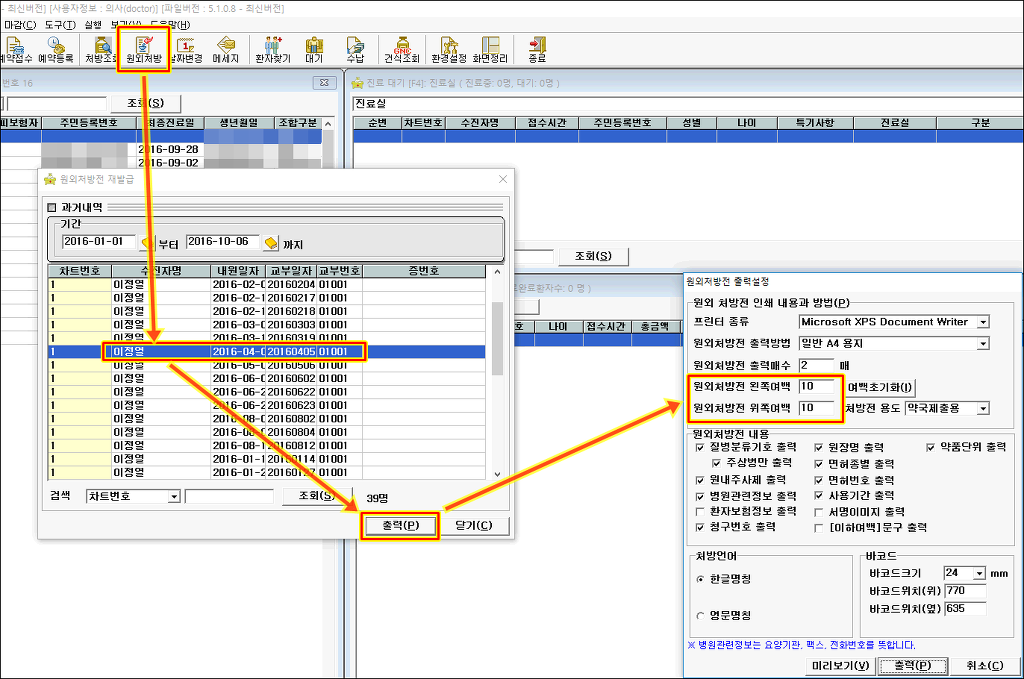The height and width of the screenshot is (679, 1024).
Task: Click the 환자찾기 patient search icon
Action: click(x=272, y=49)
